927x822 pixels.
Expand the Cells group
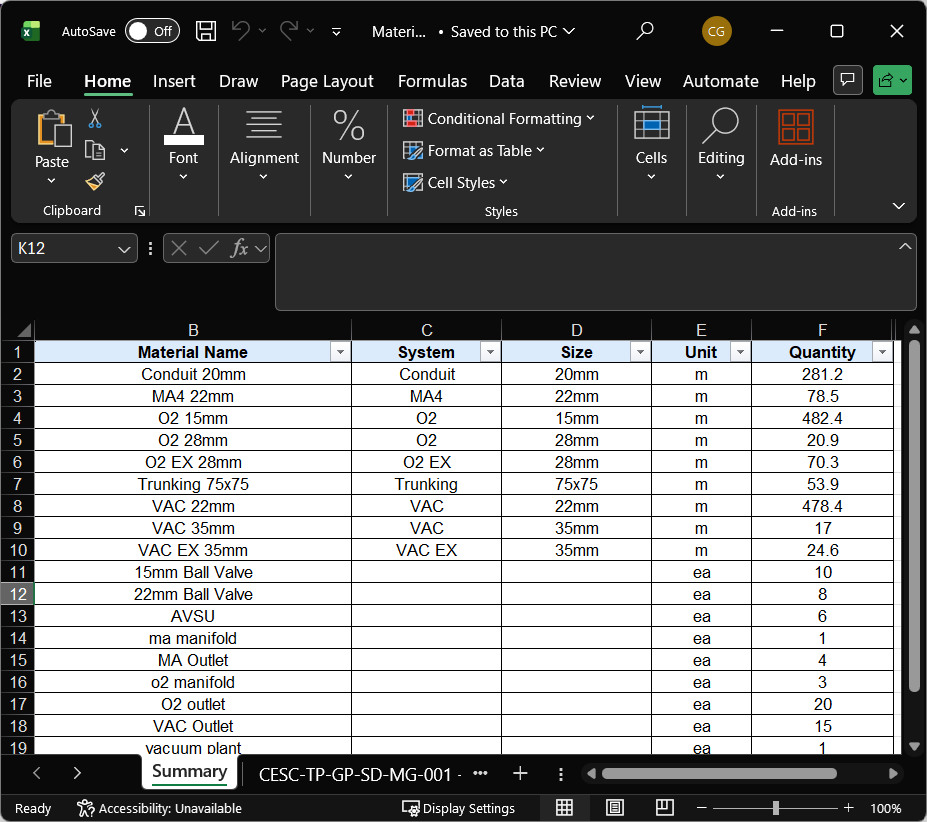click(x=651, y=144)
